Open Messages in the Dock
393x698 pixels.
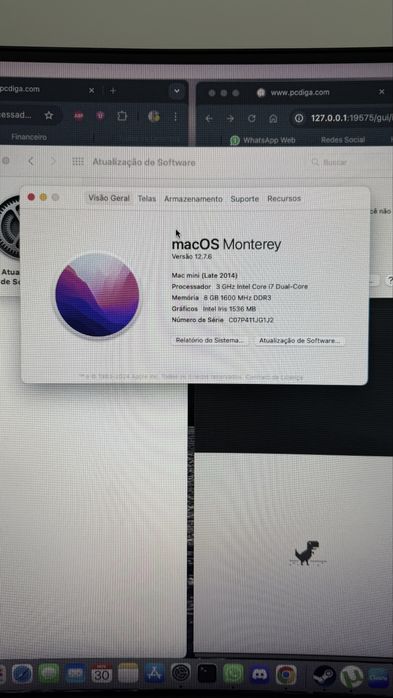pyautogui.click(x=49, y=674)
